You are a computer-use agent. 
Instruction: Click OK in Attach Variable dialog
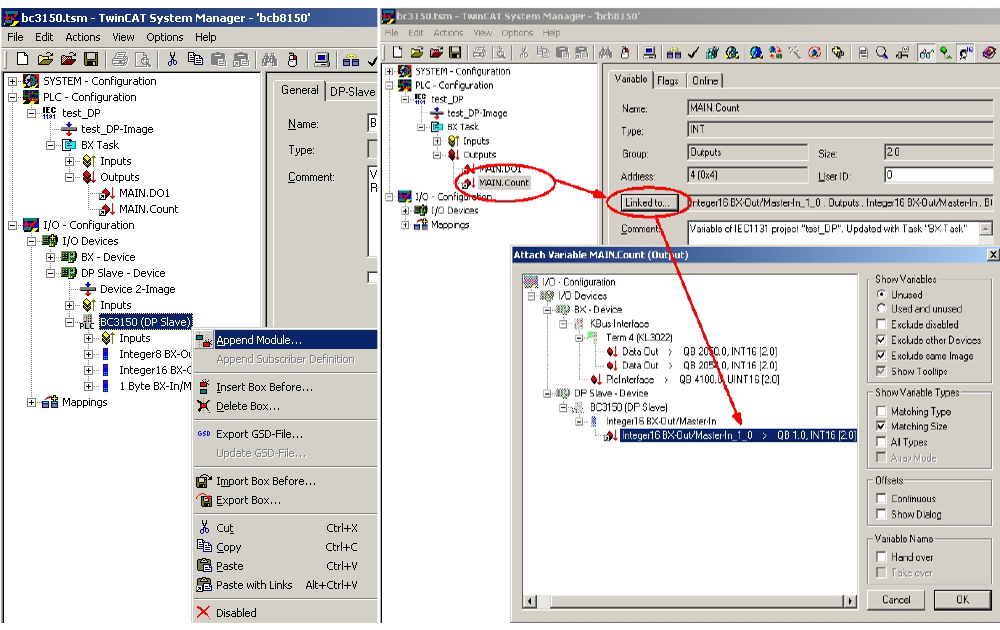tap(962, 599)
